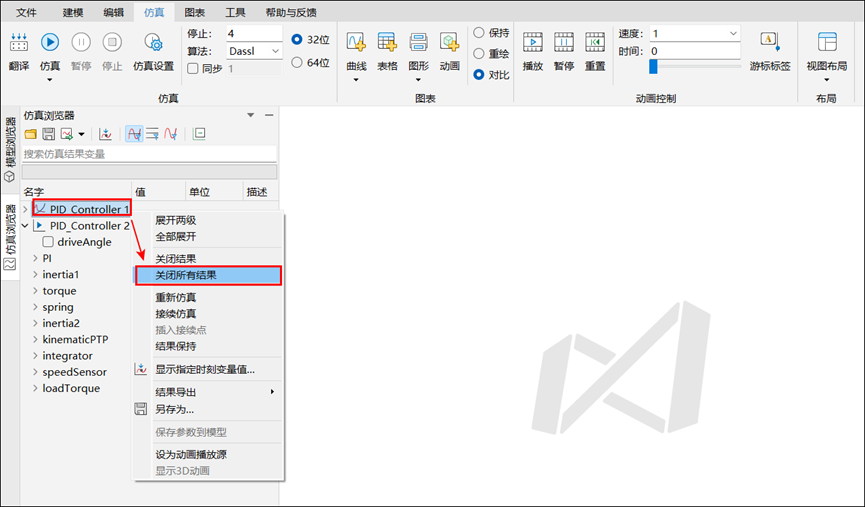Viewport: 865px width, 507px height.
Task: Switch to the 建模 tab
Action: click(73, 12)
